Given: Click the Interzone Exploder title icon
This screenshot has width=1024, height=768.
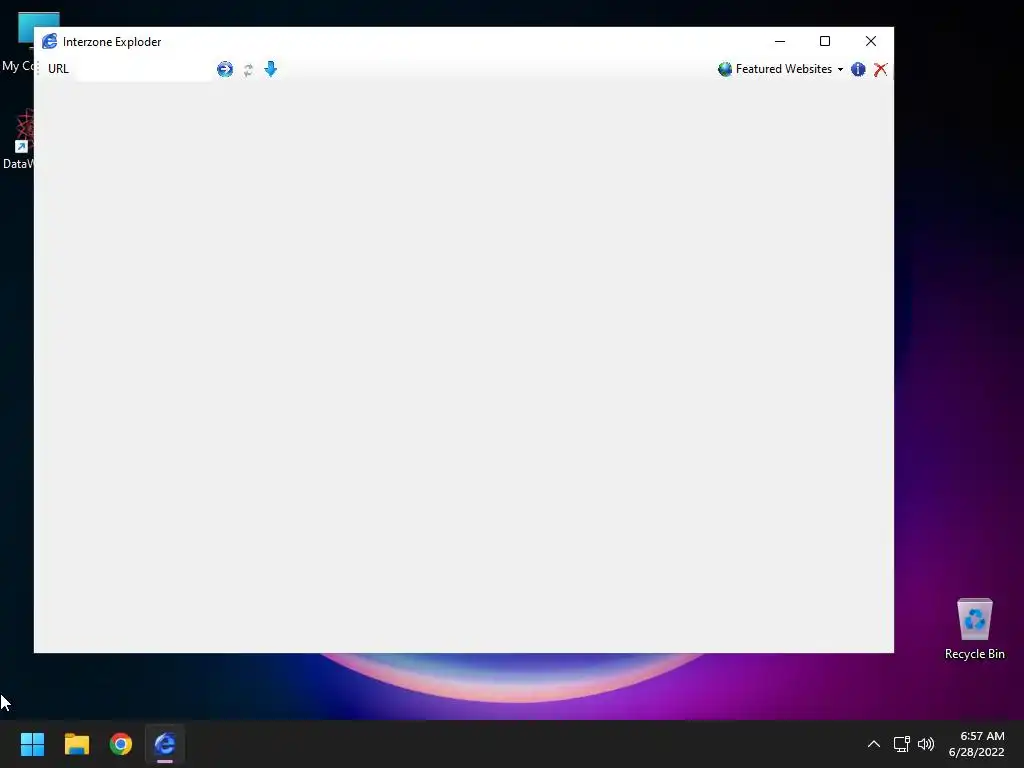Looking at the screenshot, I should (50, 42).
